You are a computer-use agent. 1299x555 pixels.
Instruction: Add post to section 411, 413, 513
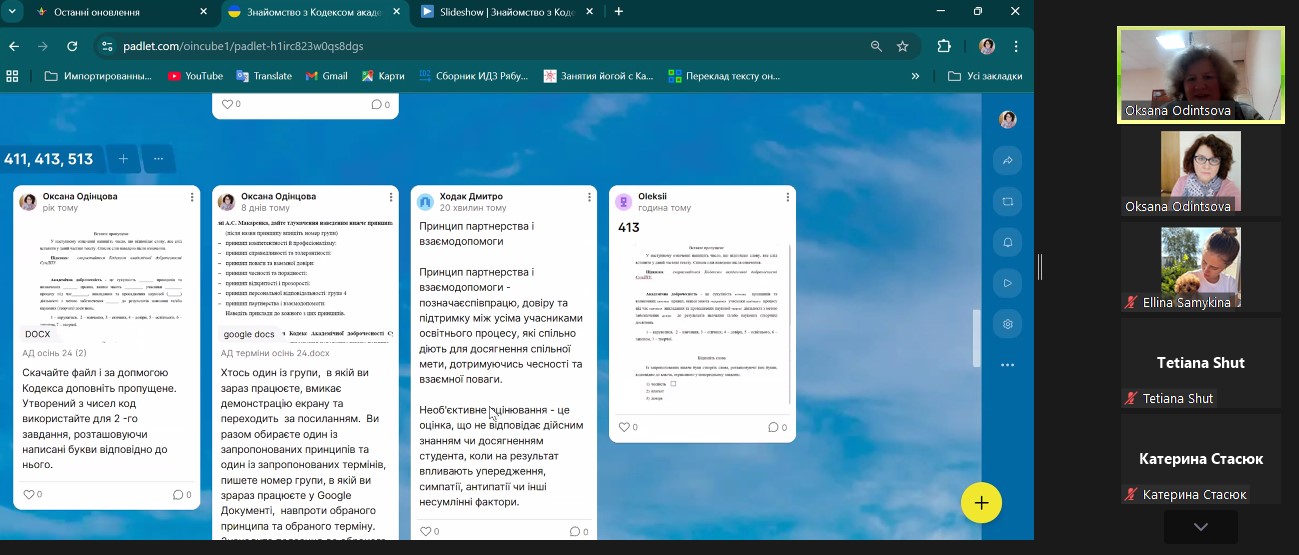[123, 159]
